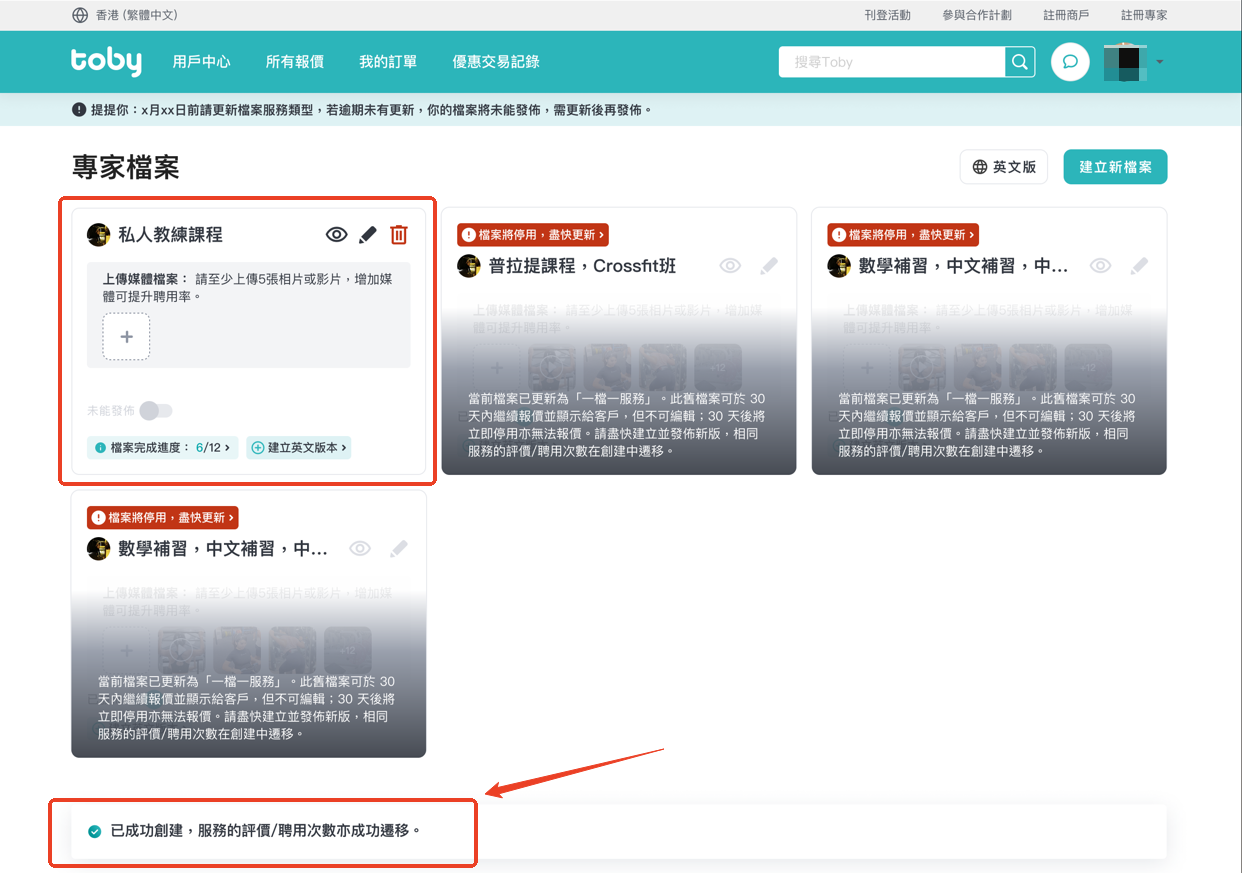Click the pencil icon on 普拉提課程 card
Viewport: 1242px width, 873px height.
tap(768, 266)
